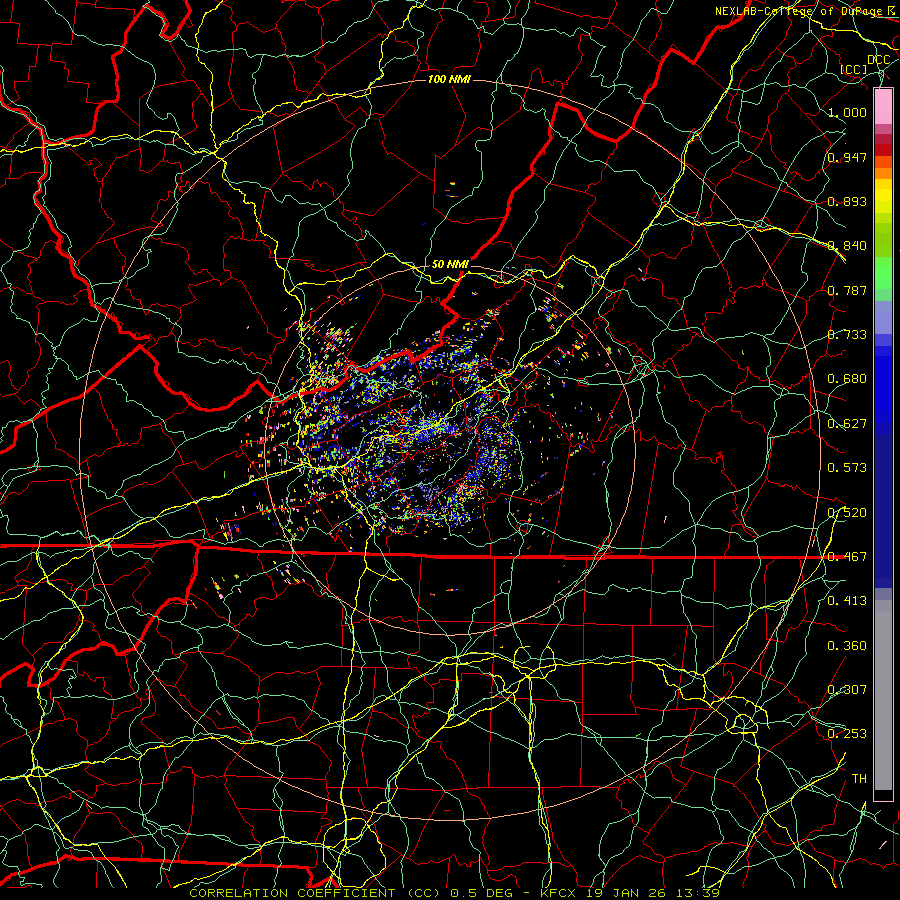Click the 0.893 scale value
The width and height of the screenshot is (900, 900).
coord(847,201)
